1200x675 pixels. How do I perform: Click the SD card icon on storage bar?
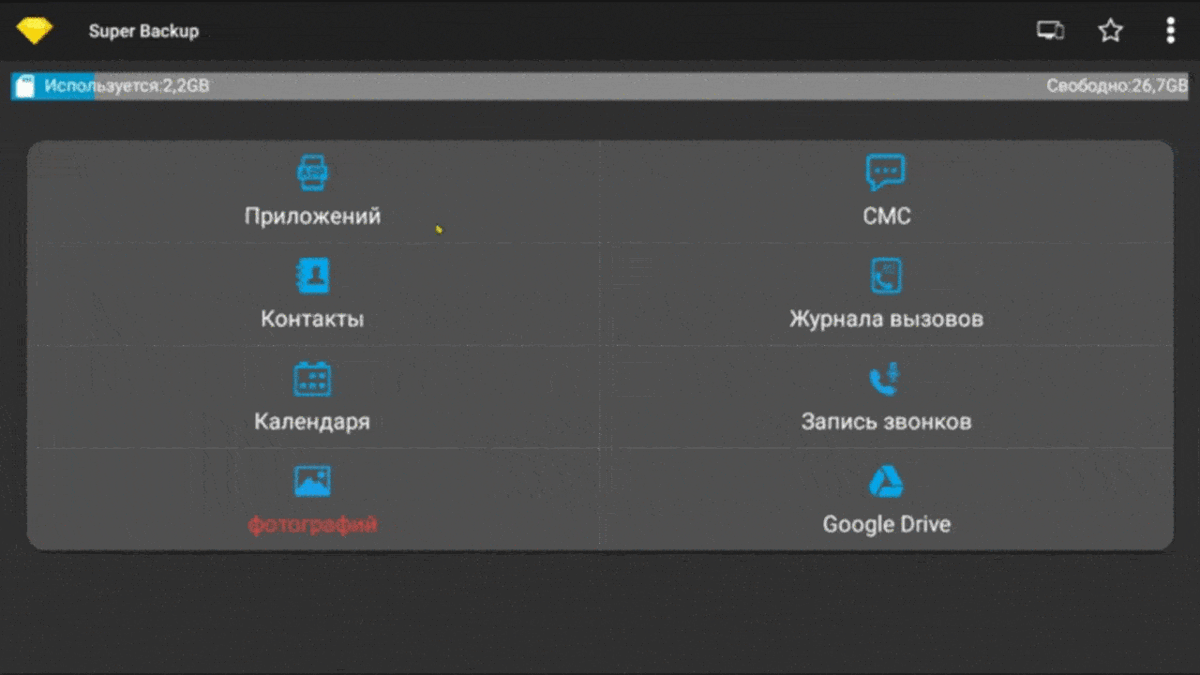click(x=27, y=87)
